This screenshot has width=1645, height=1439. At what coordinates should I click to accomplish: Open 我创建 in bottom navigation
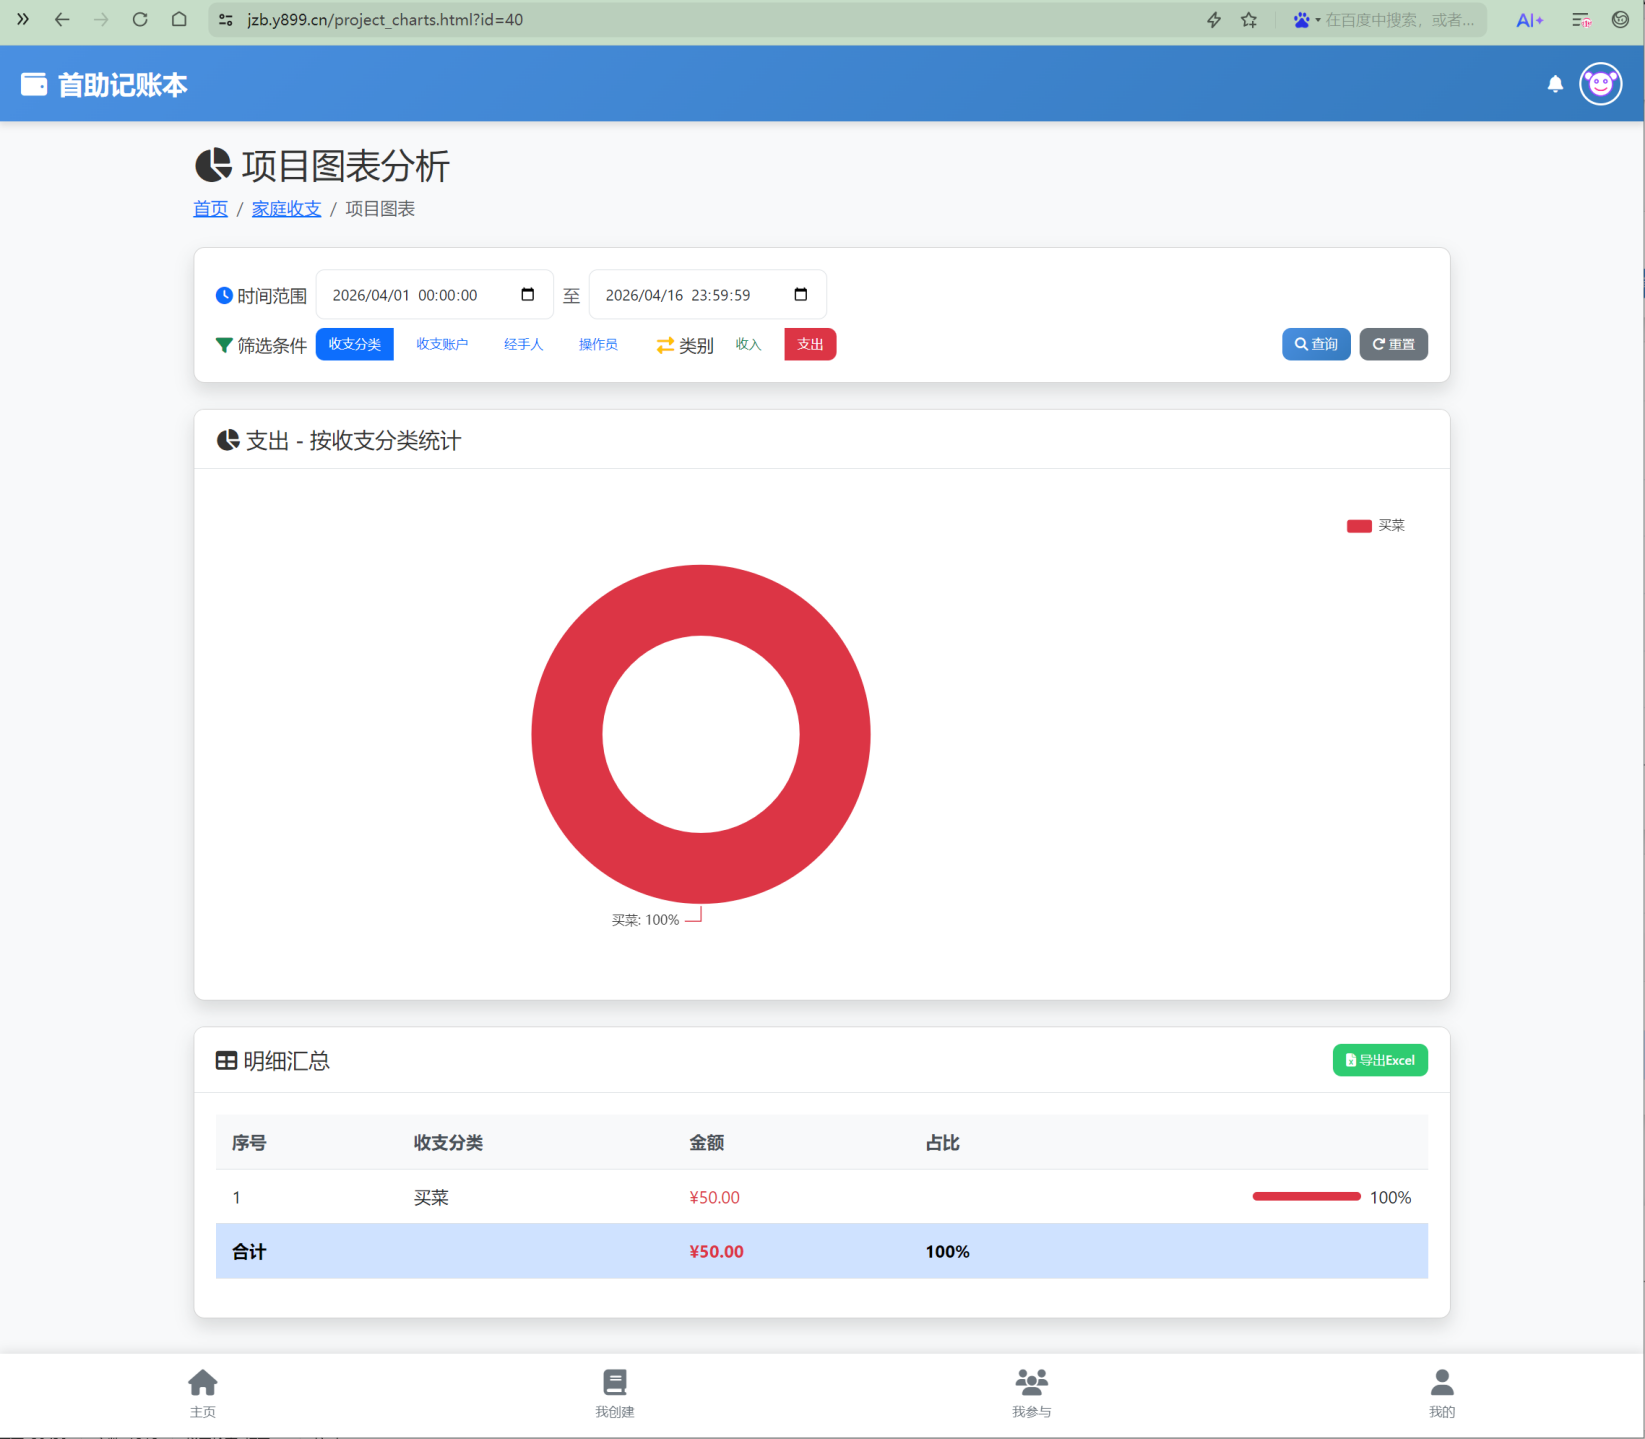coord(615,1393)
